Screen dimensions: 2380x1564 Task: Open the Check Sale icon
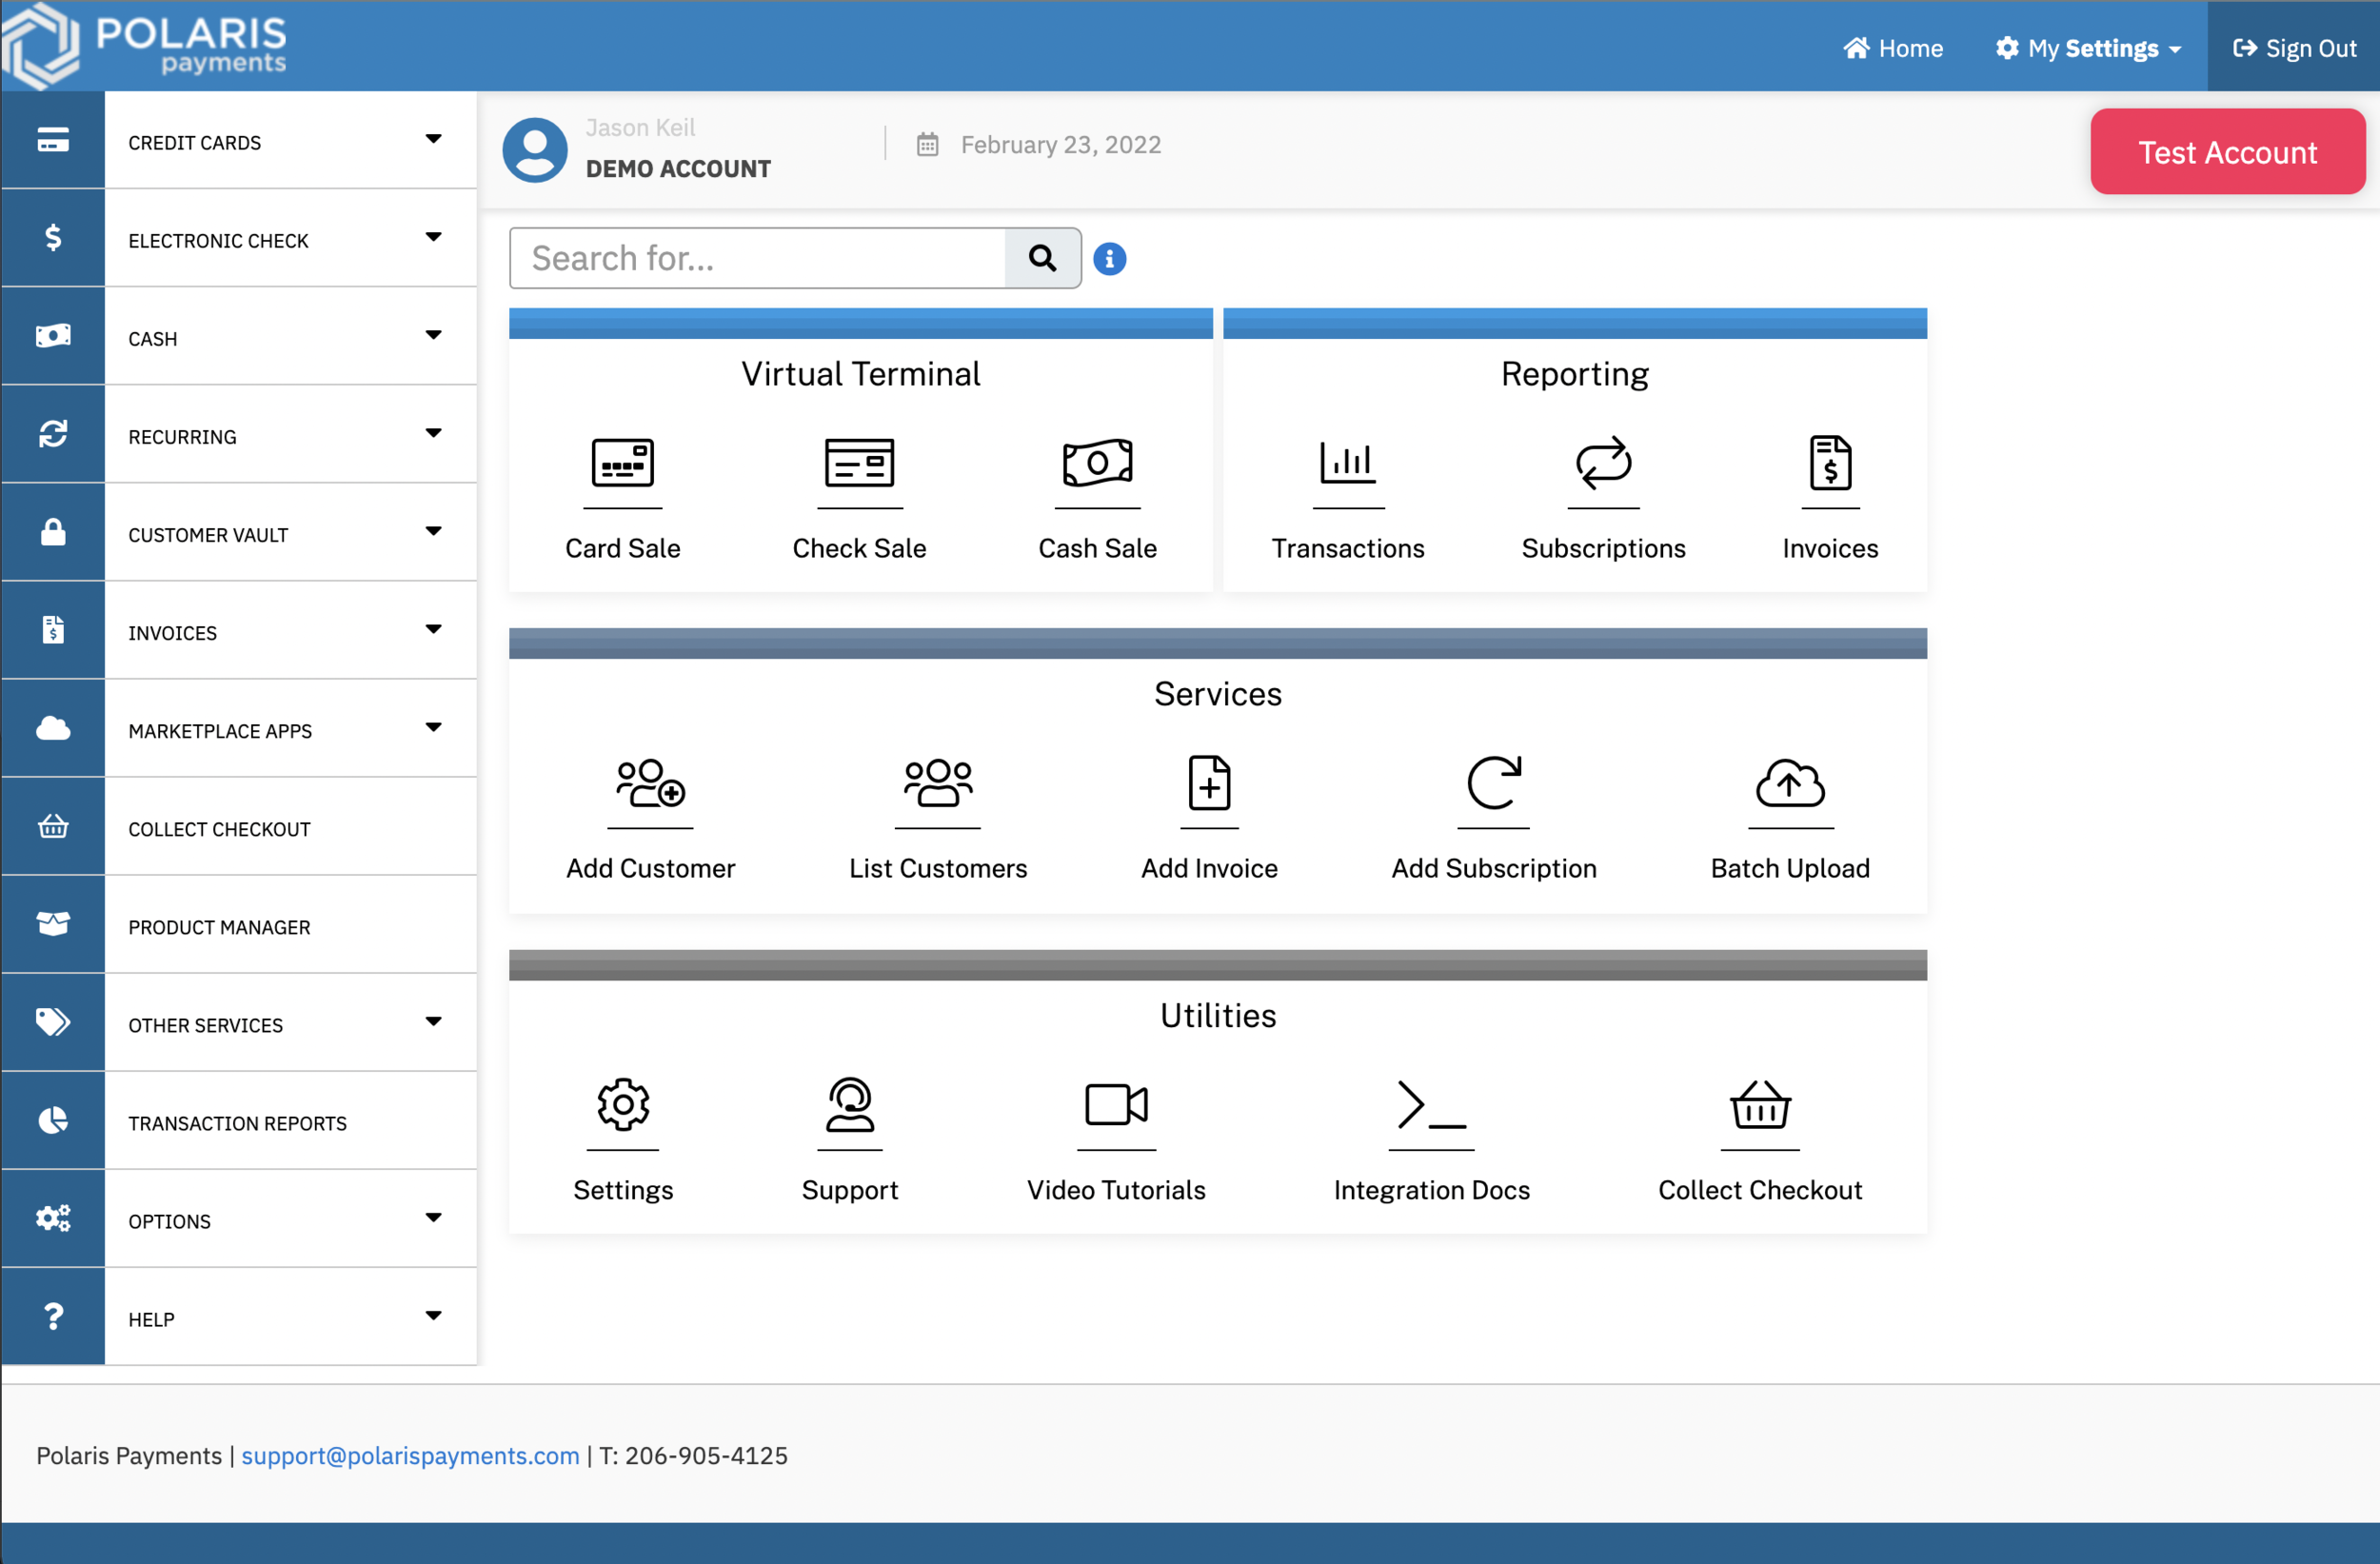point(859,462)
